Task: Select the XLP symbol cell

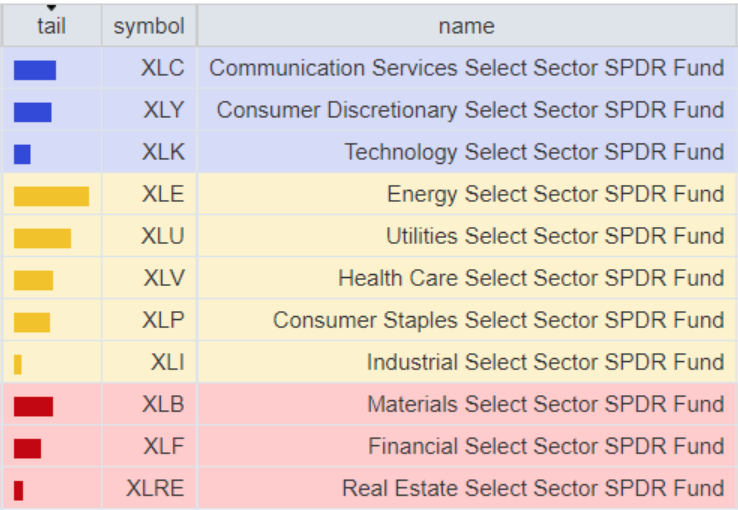Action: [x=163, y=321]
